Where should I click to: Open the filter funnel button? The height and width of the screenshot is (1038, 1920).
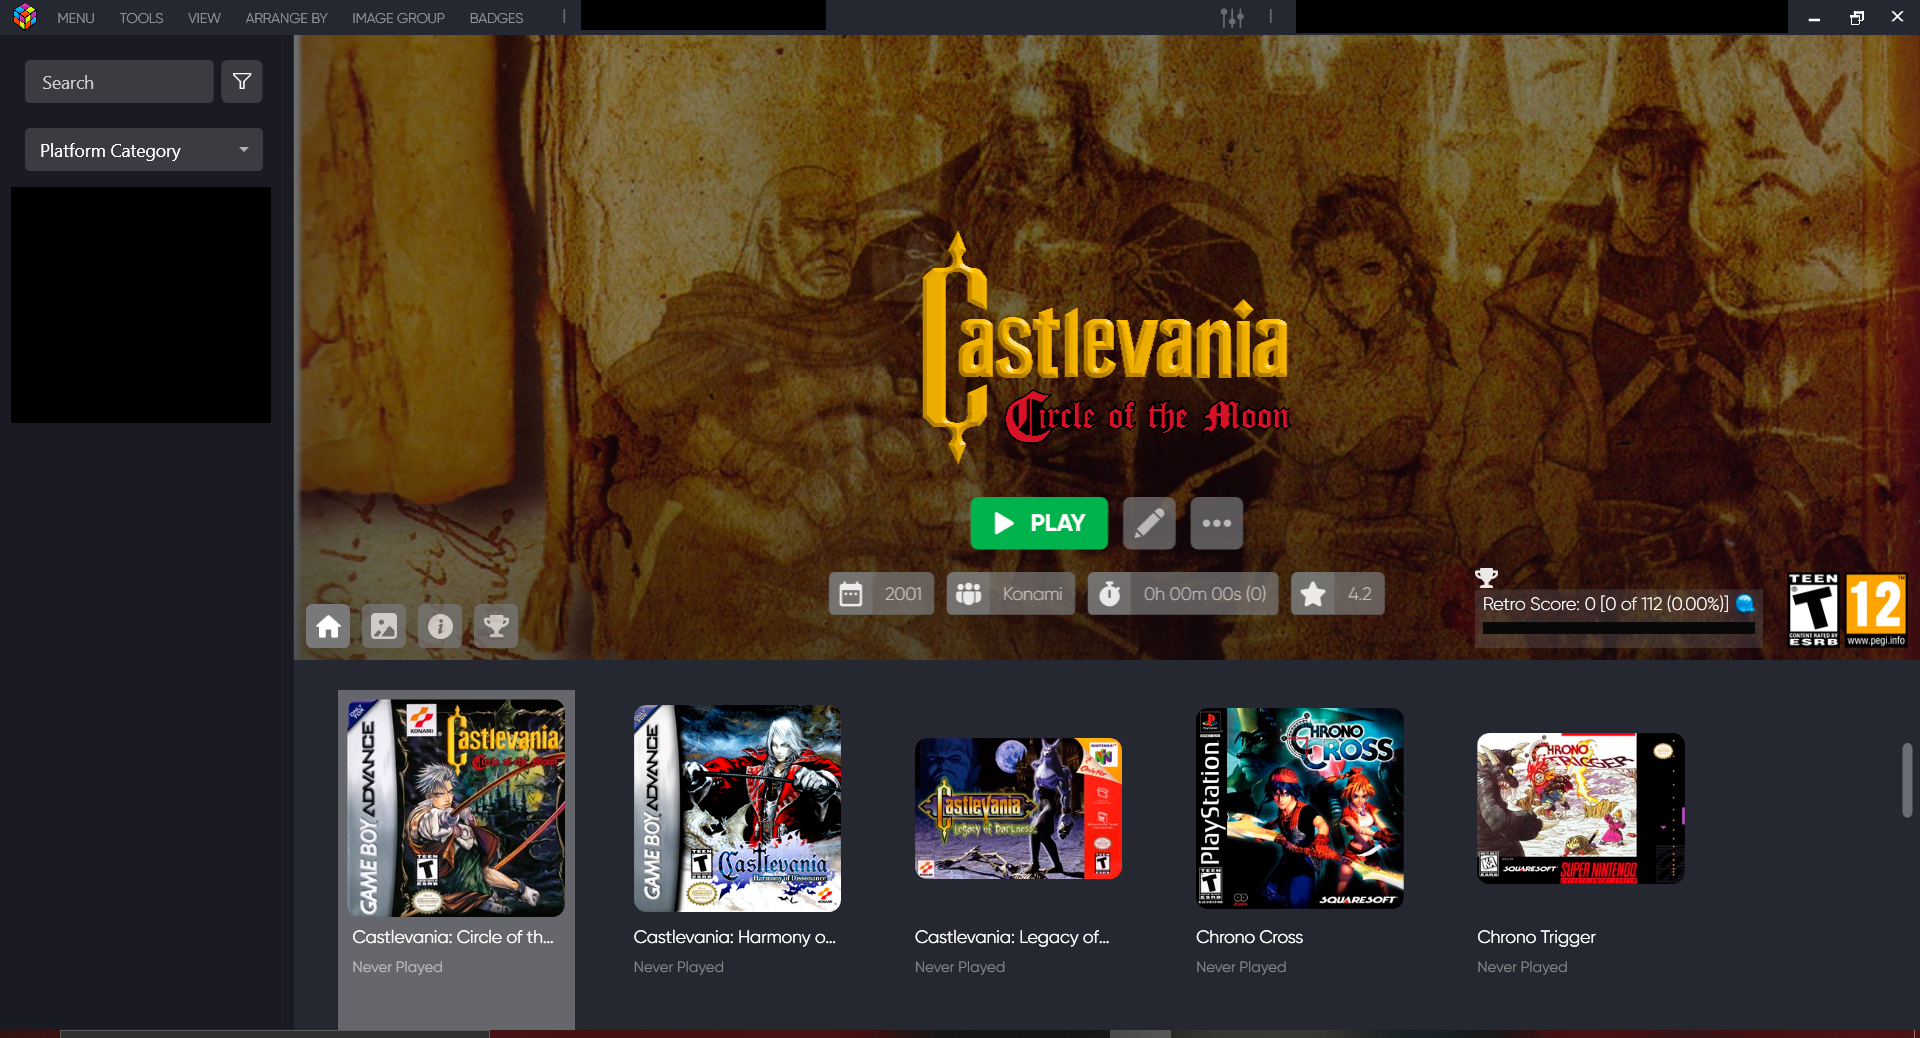[x=242, y=82]
